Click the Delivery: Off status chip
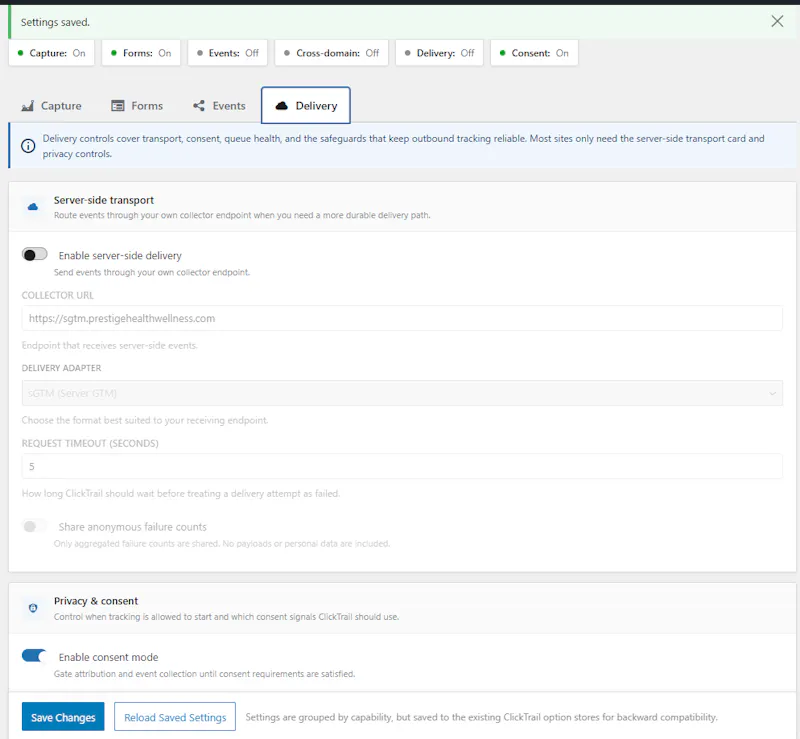Screen dimensions: 800x739 click(x=439, y=53)
